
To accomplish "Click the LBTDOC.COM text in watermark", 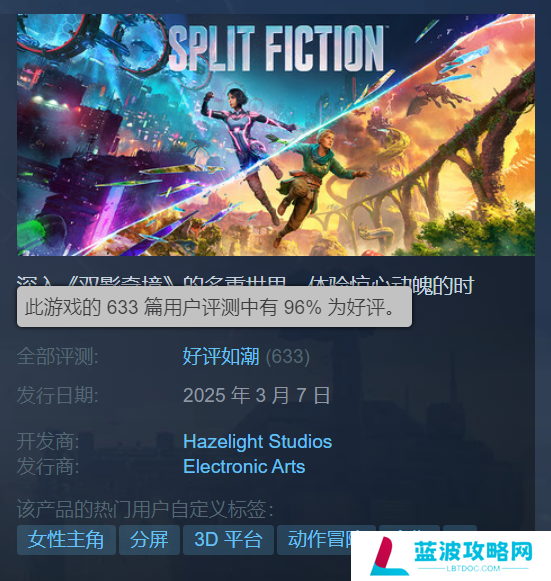I will point(473,568).
